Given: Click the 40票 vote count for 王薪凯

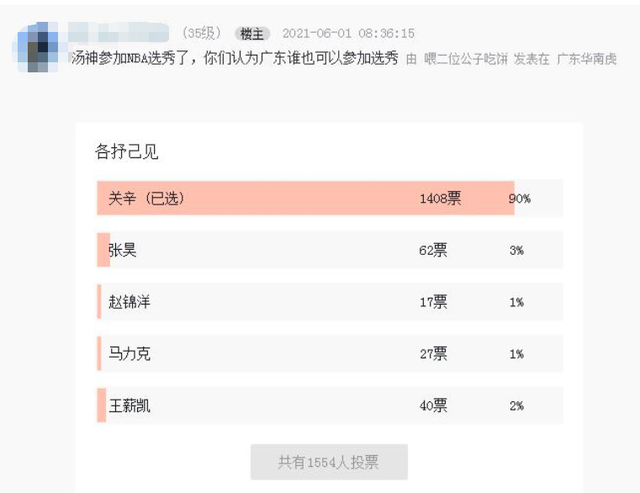Looking at the screenshot, I should click(x=433, y=406).
